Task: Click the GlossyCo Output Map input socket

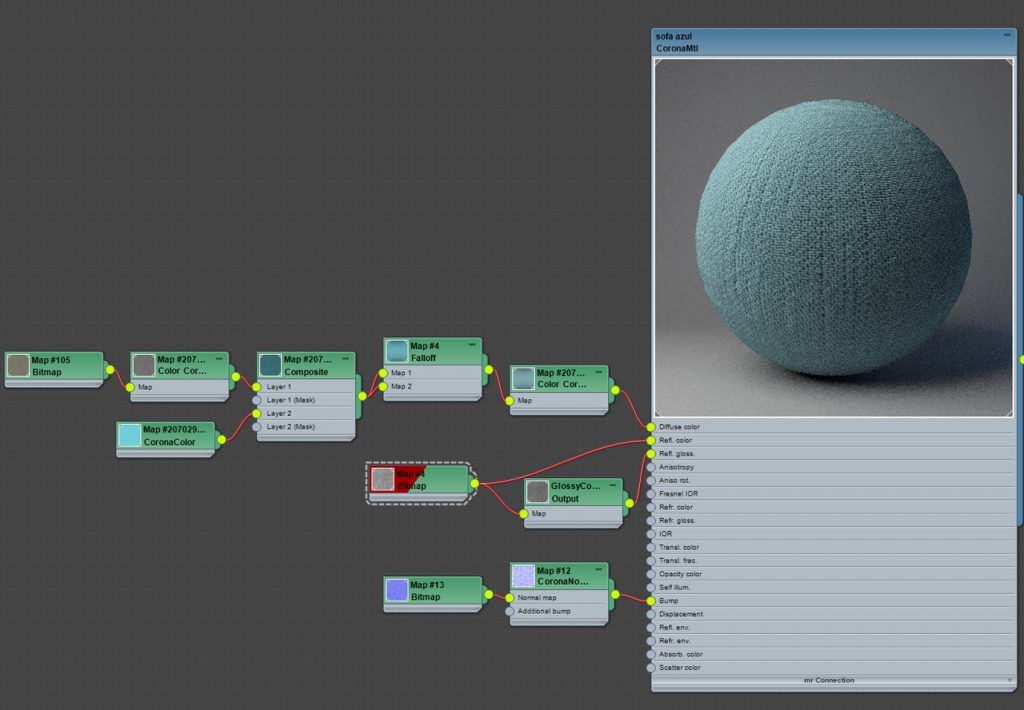Action: pyautogui.click(x=523, y=514)
